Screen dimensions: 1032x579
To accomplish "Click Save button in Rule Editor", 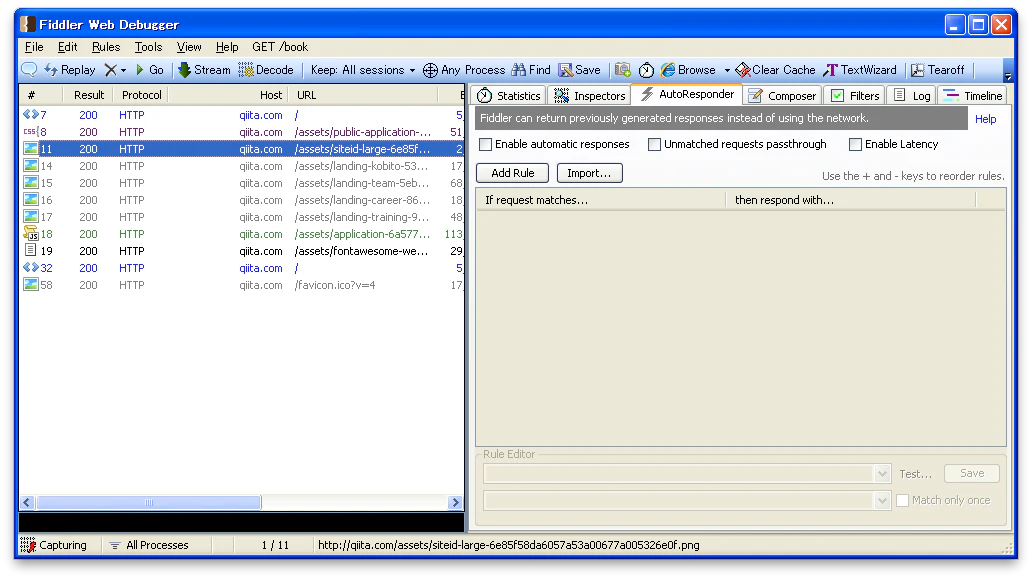I will [x=971, y=473].
